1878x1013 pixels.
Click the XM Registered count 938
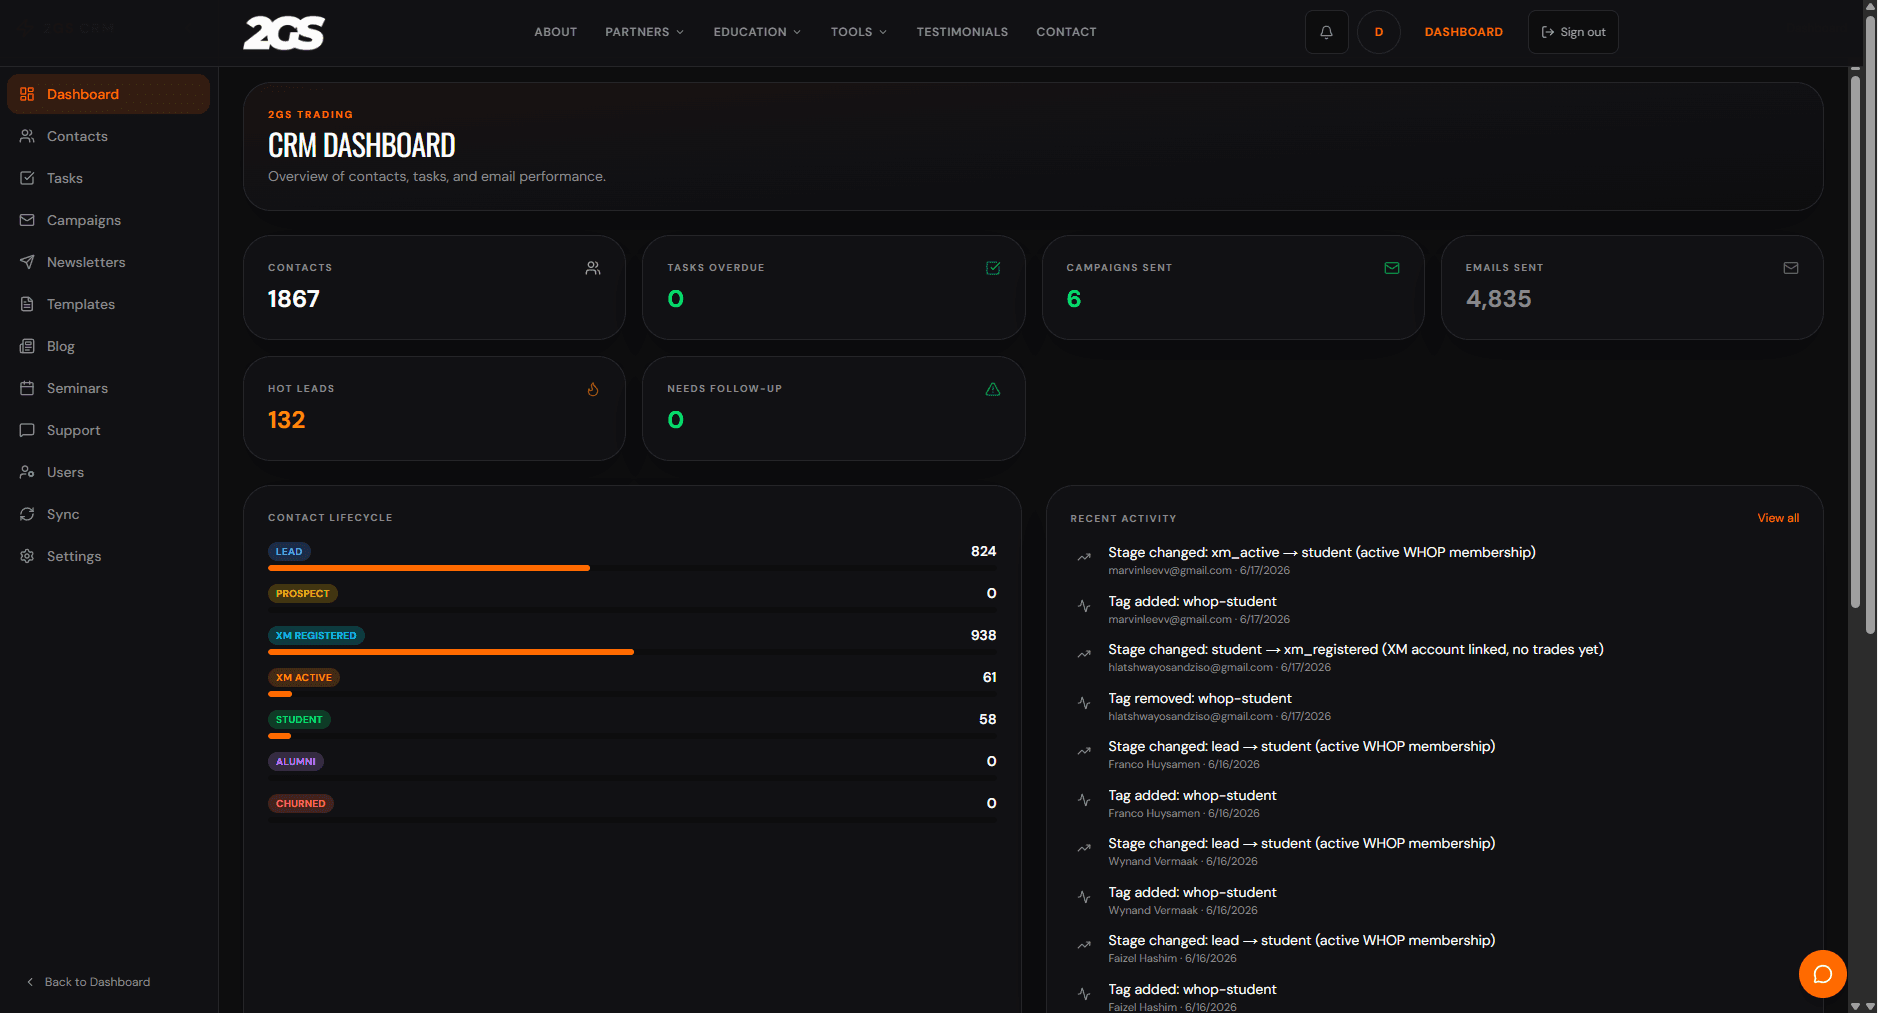coord(983,636)
